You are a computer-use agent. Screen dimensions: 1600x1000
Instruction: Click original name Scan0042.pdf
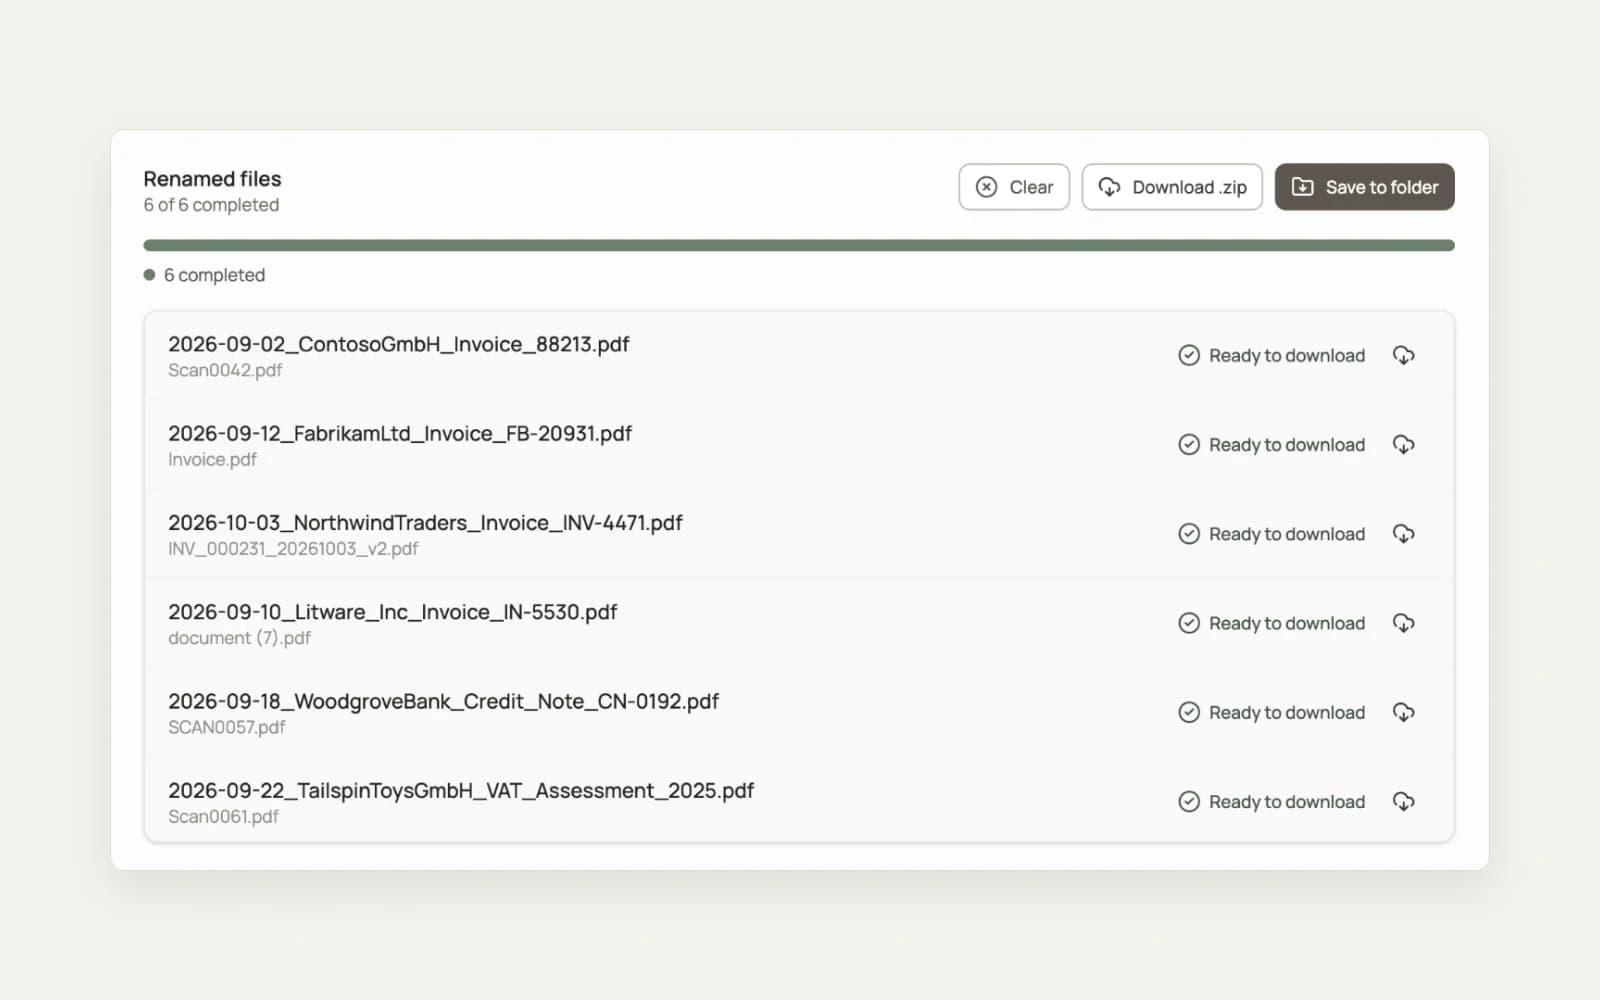(x=225, y=370)
